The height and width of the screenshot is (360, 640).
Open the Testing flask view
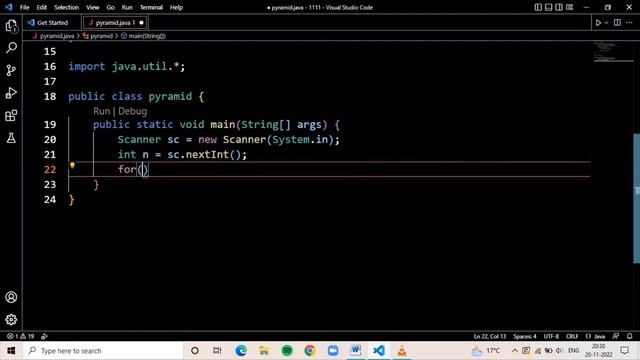(x=11, y=138)
